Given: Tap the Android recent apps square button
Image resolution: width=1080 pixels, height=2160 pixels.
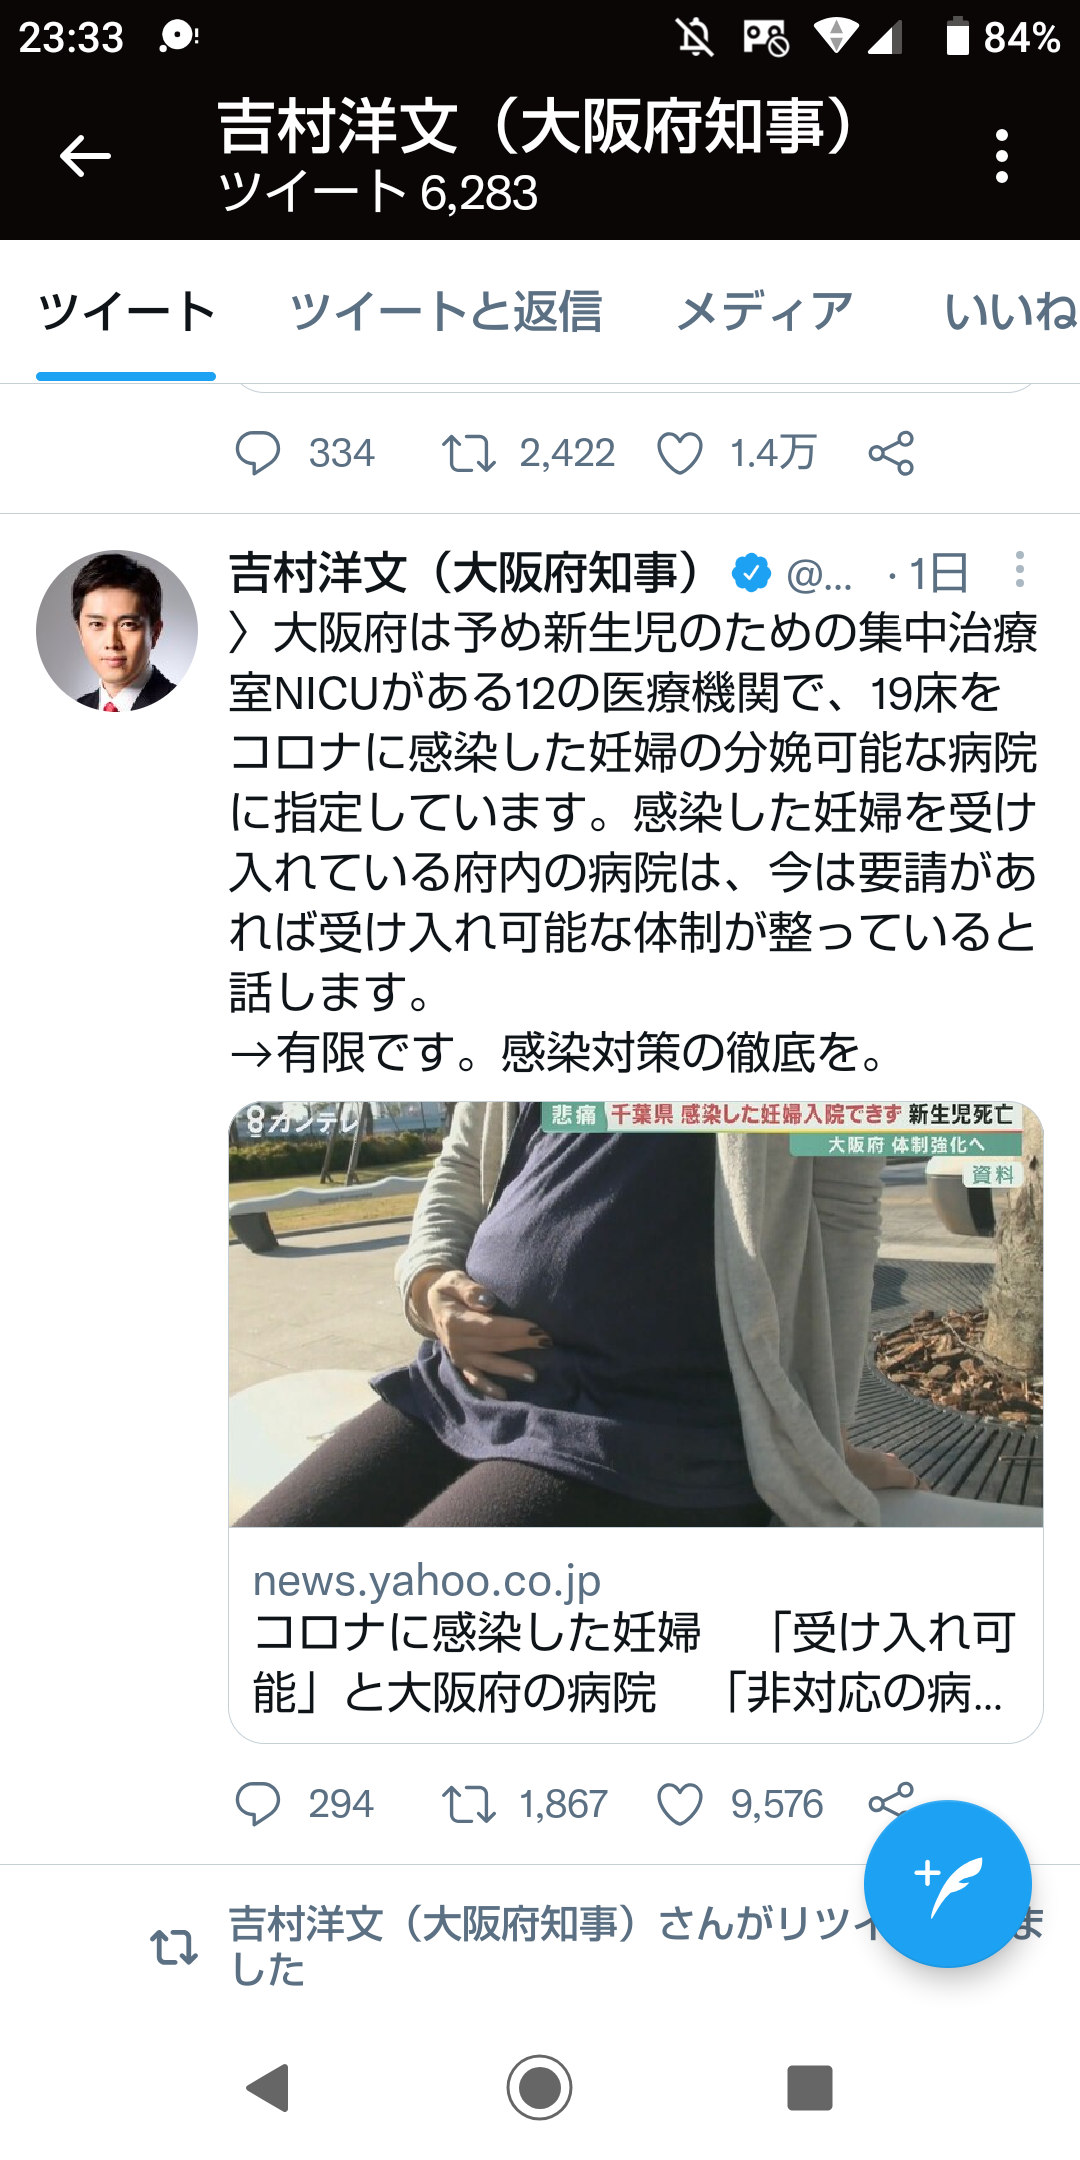Looking at the screenshot, I should (x=810, y=2088).
